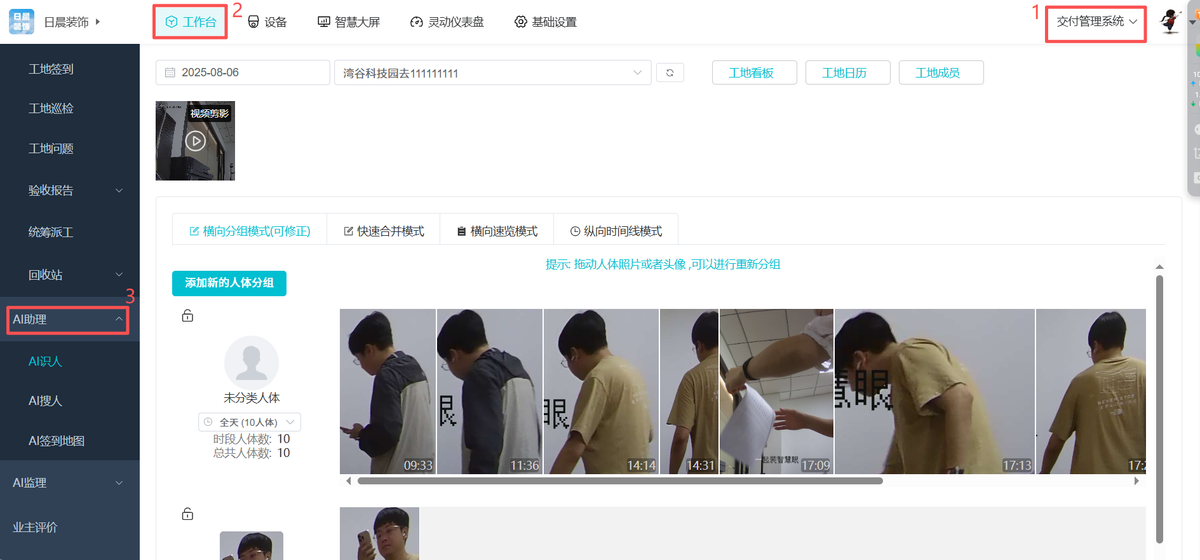Open the photo timestamped 11:36
The height and width of the screenshot is (560, 1200).
click(490, 391)
